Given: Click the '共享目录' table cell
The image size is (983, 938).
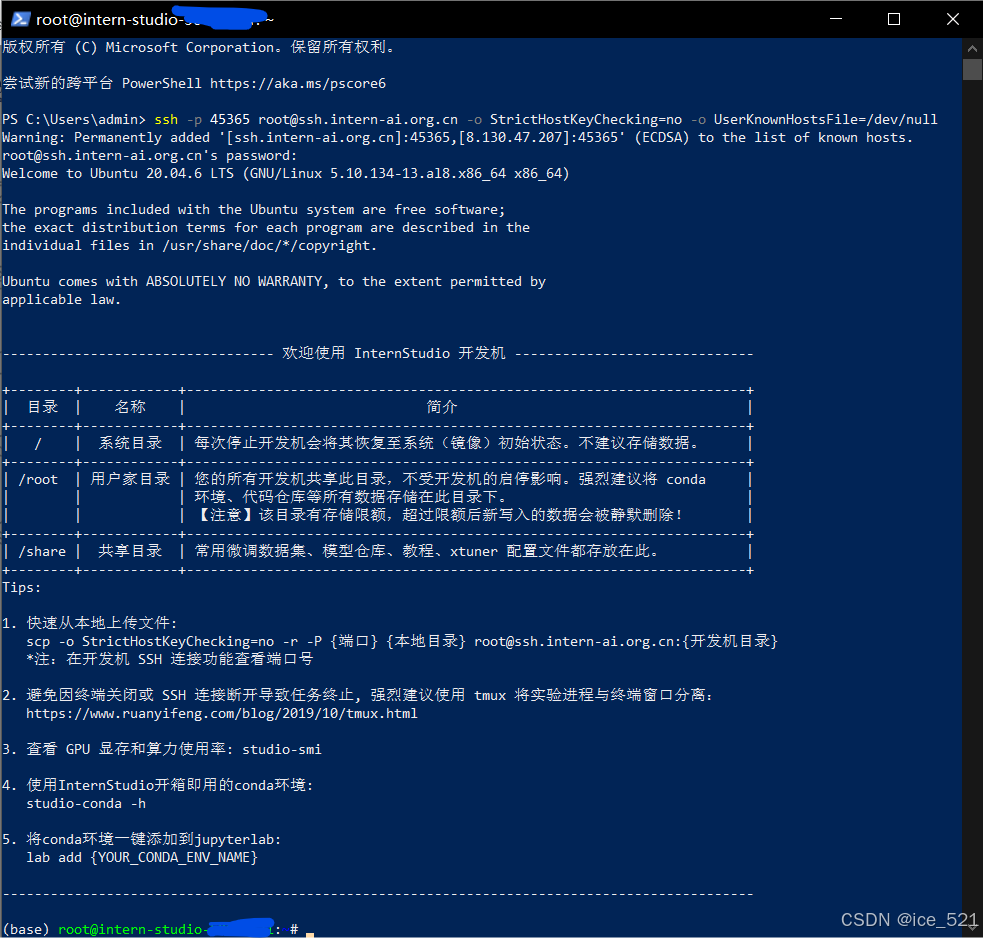Looking at the screenshot, I should click(130, 551).
